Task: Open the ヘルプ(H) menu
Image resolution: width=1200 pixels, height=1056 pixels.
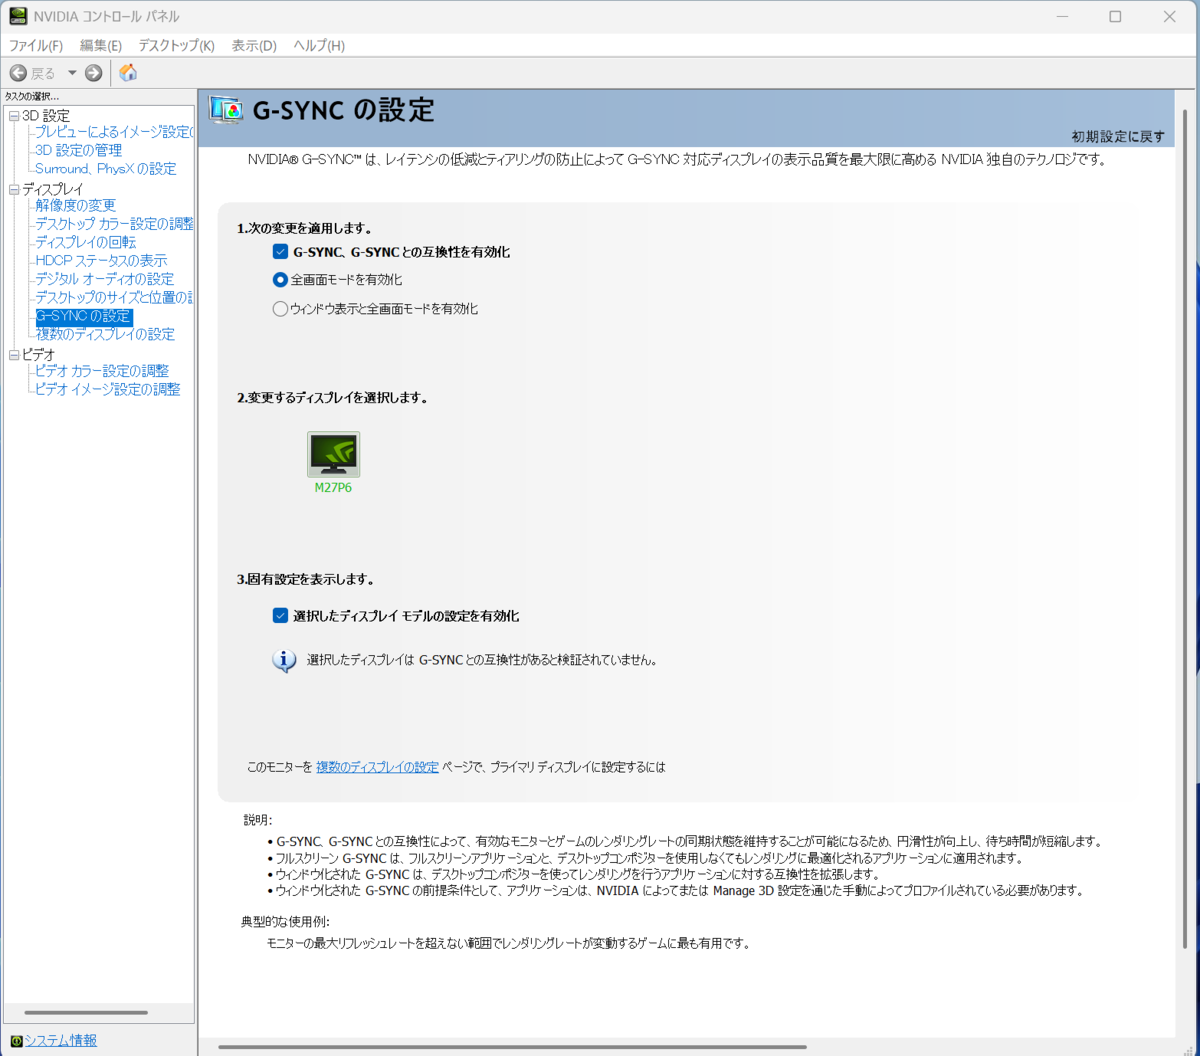Action: coord(319,46)
